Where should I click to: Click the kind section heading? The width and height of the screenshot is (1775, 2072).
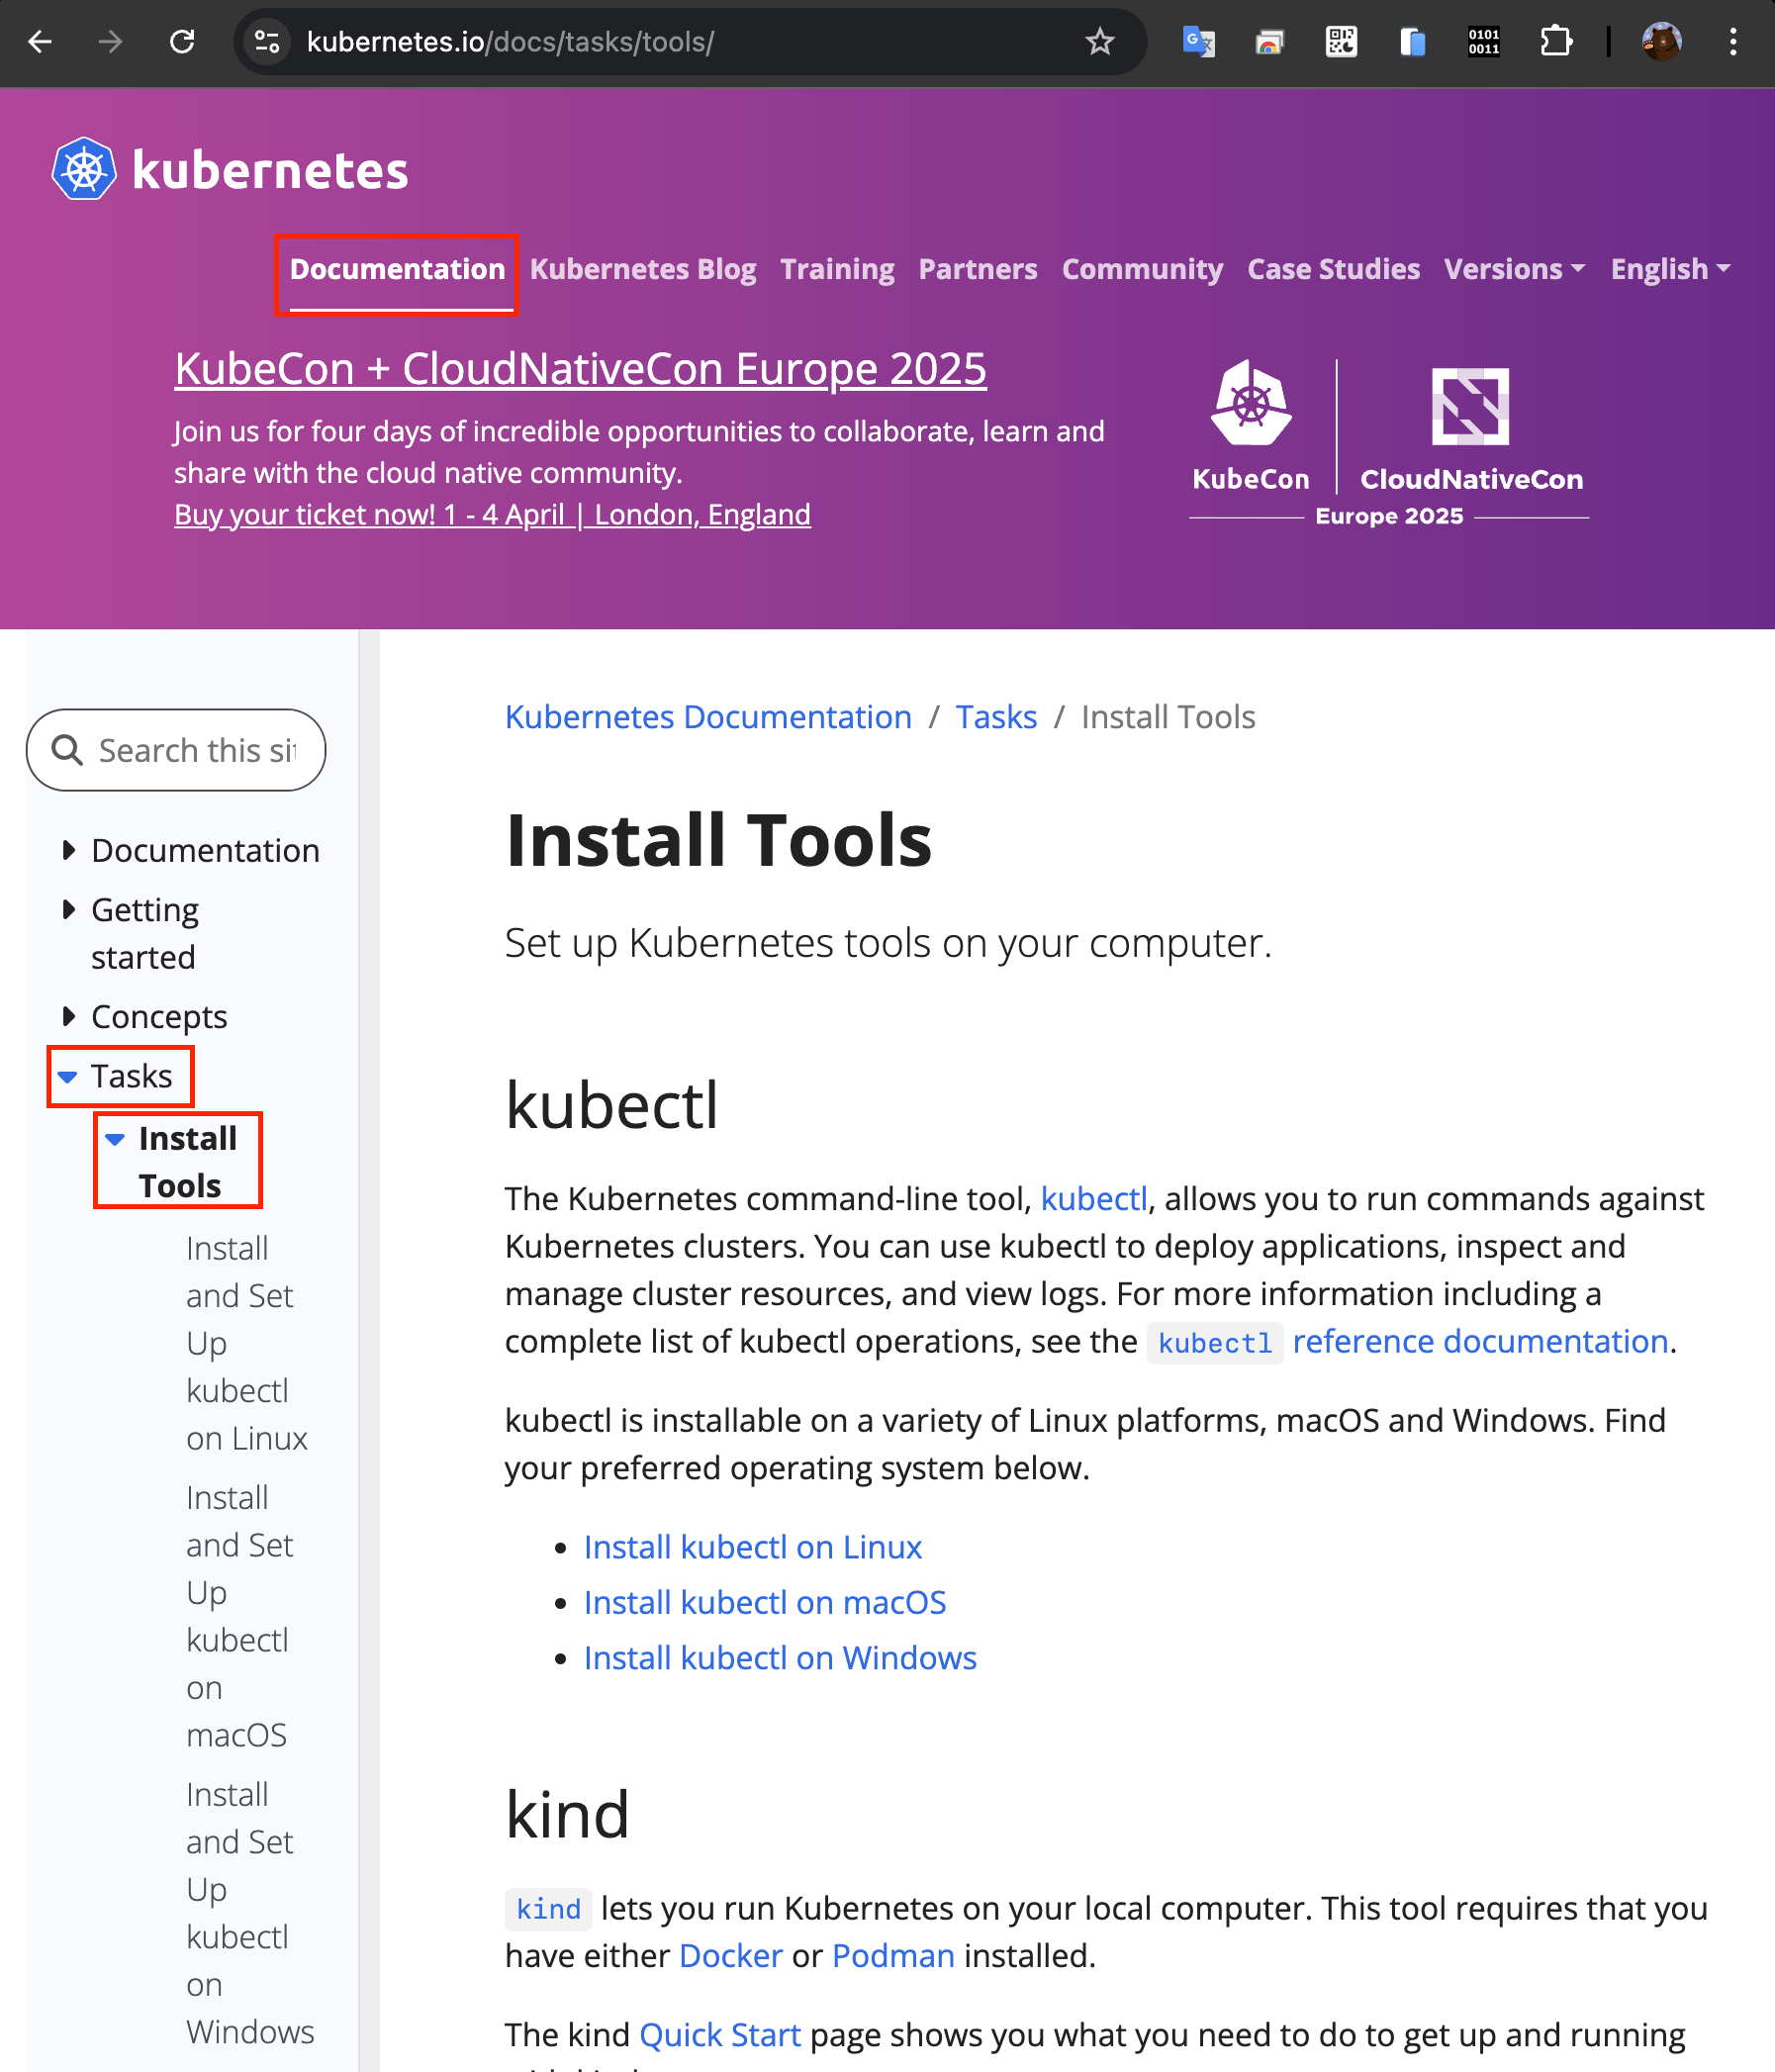tap(567, 1814)
